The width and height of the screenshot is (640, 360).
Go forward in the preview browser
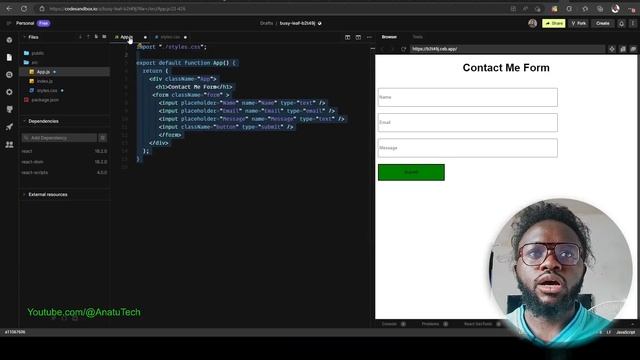[393, 49]
